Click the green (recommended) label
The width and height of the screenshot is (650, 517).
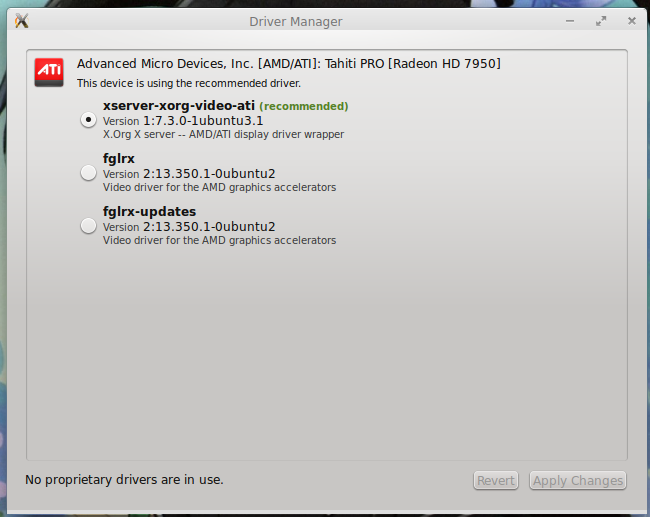304,107
